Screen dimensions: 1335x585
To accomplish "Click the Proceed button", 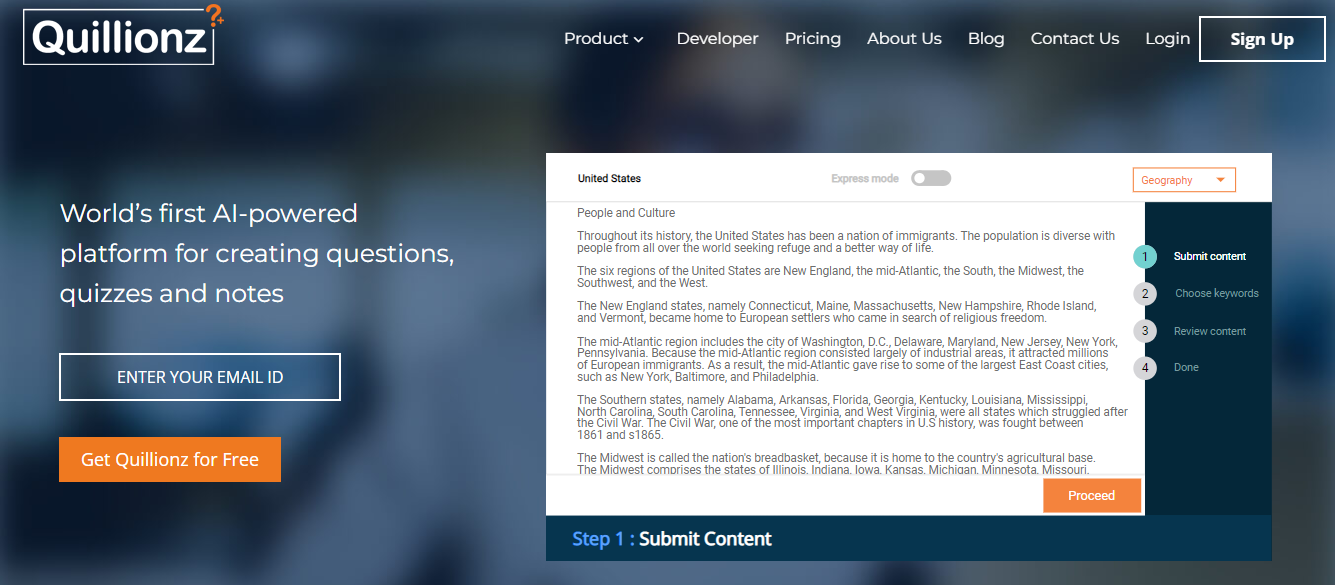I will [1091, 495].
